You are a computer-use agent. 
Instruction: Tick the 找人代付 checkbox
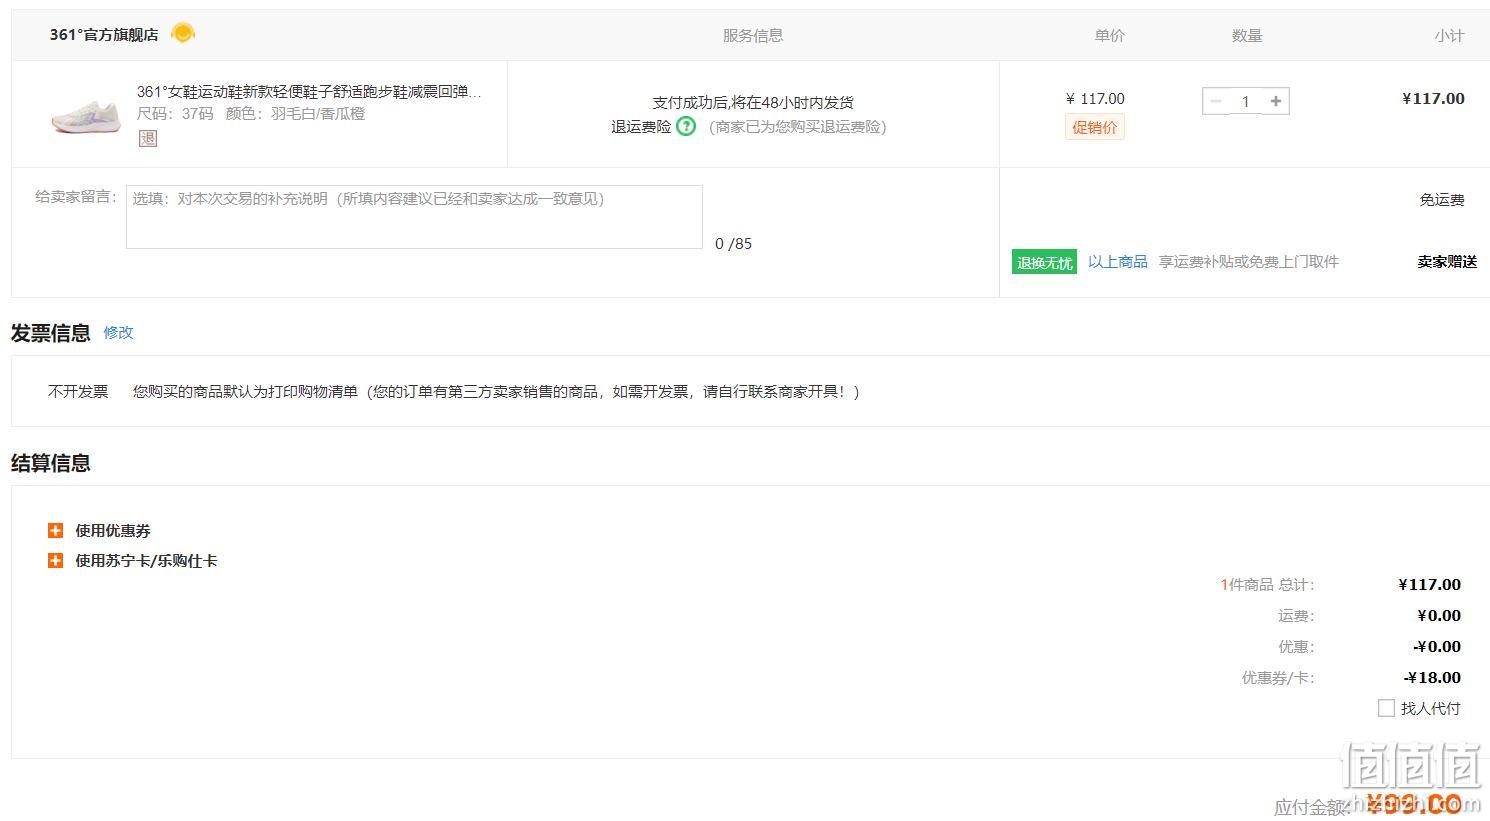1386,708
